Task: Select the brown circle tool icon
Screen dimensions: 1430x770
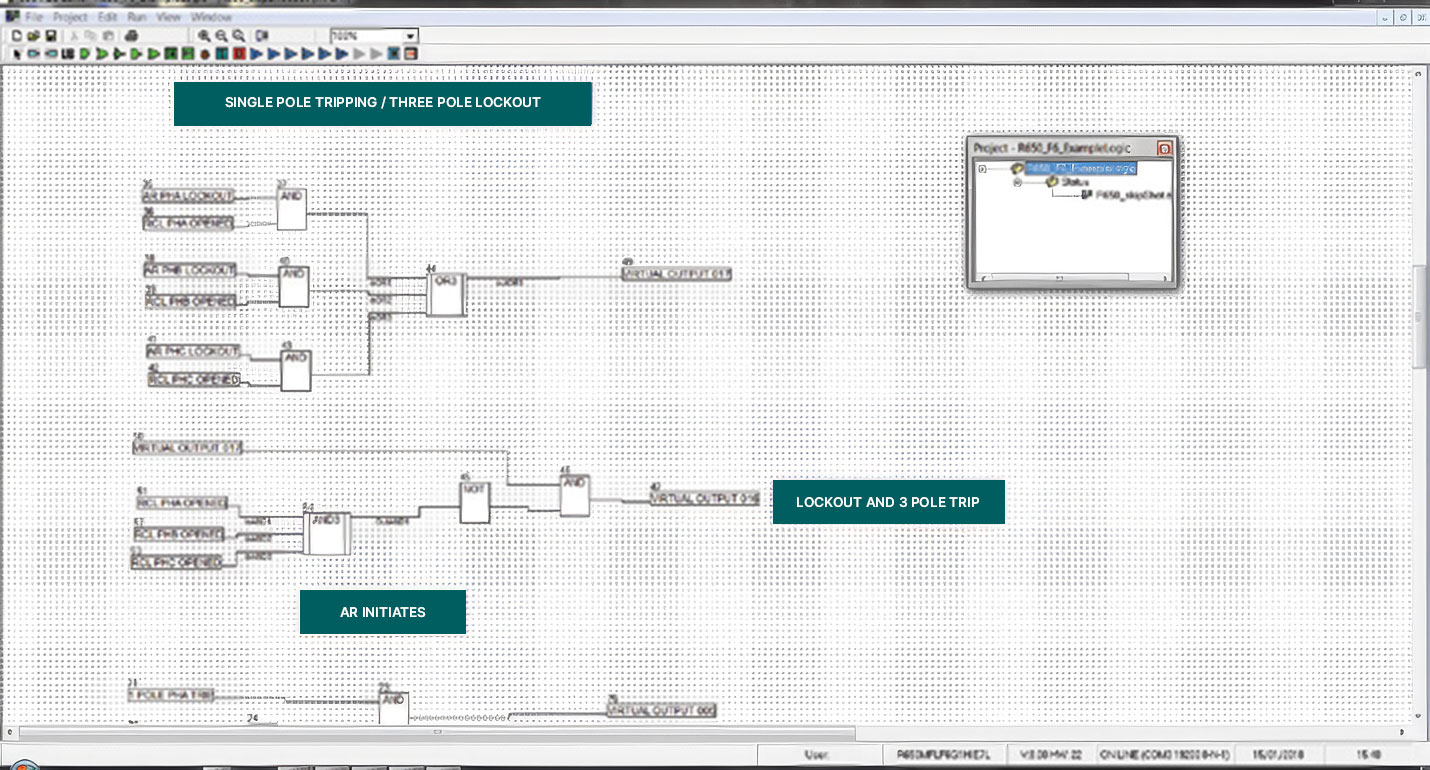Action: tap(204, 53)
